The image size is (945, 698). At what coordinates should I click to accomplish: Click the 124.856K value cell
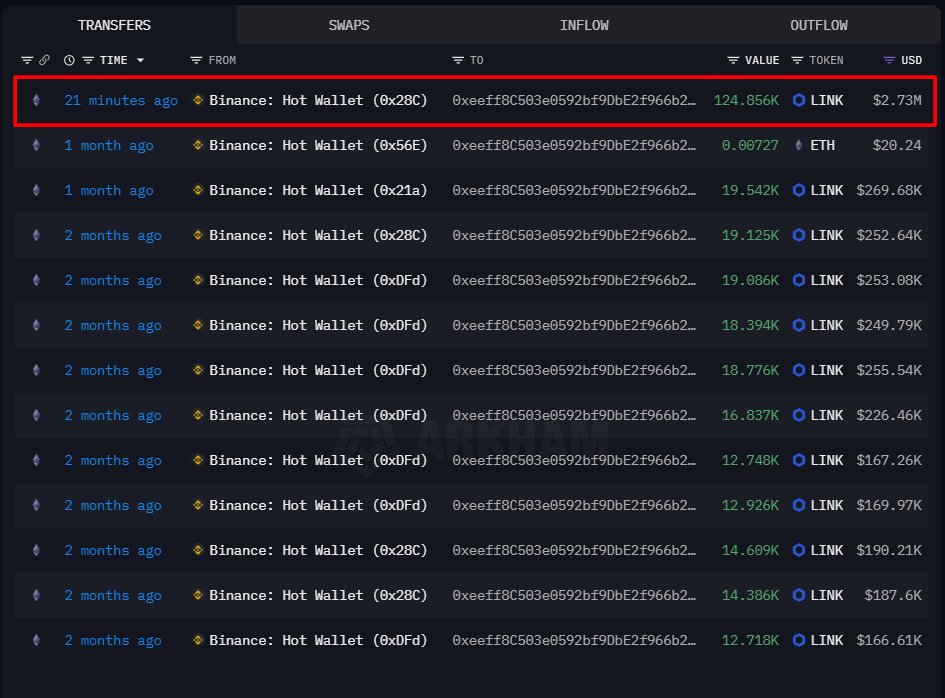click(x=746, y=100)
